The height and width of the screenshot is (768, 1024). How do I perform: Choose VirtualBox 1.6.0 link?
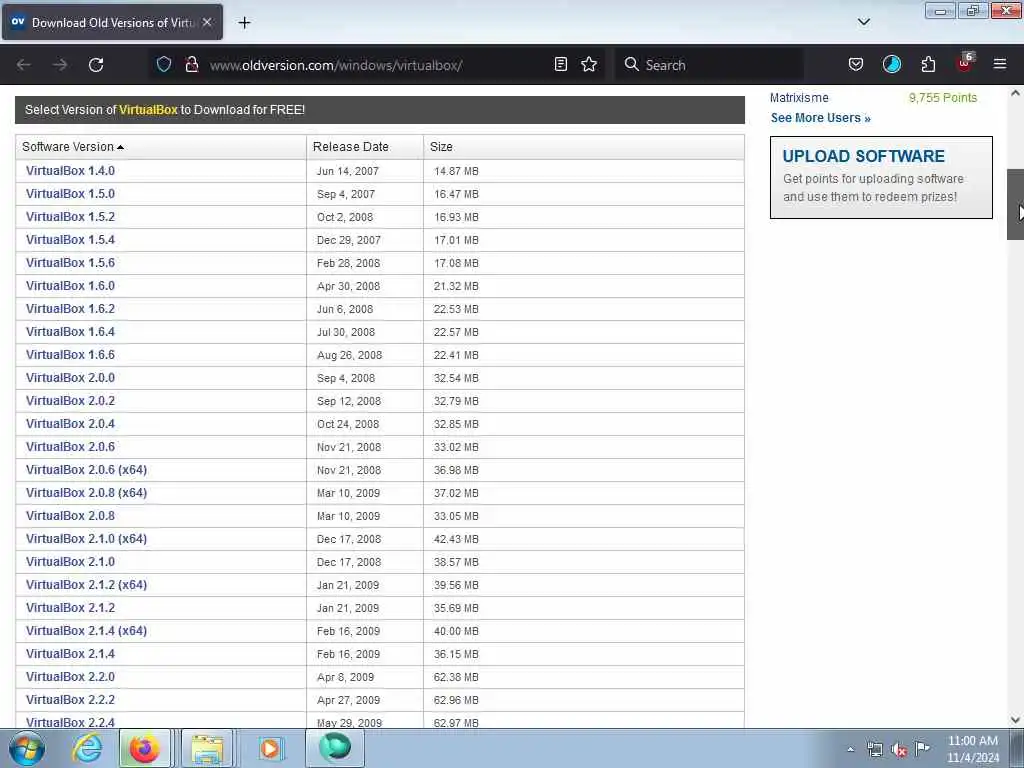(71, 286)
